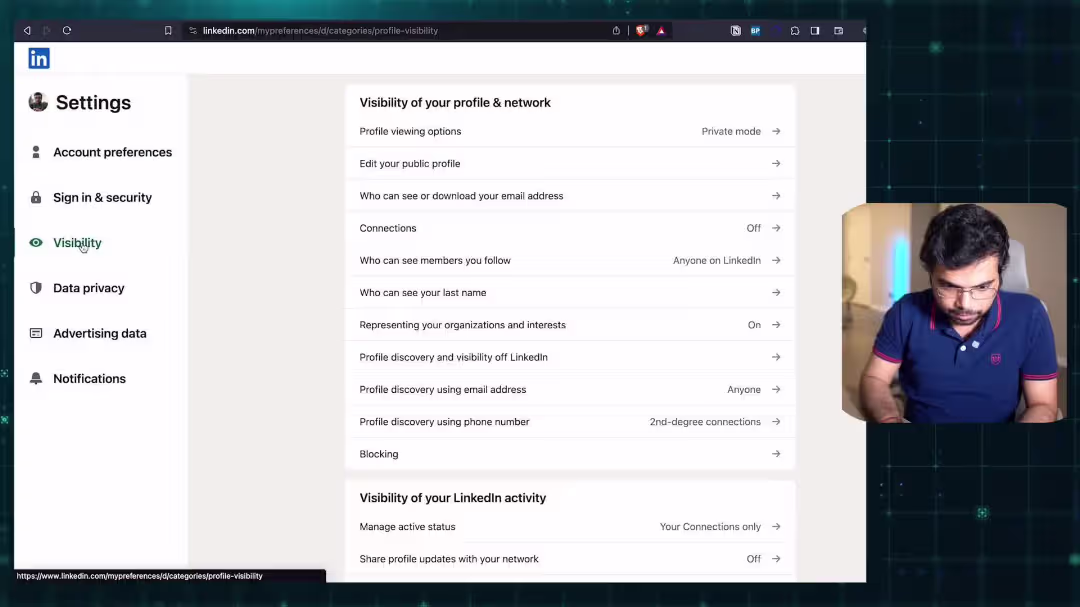Open the Brave Shields lion icon
The height and width of the screenshot is (607, 1080).
pyautogui.click(x=641, y=30)
